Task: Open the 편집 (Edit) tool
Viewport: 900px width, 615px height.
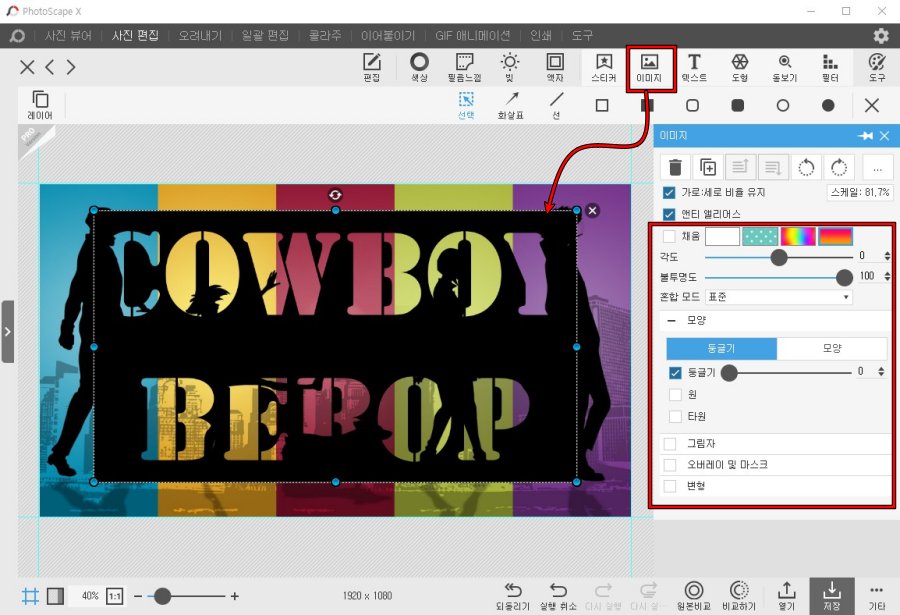Action: [x=371, y=67]
